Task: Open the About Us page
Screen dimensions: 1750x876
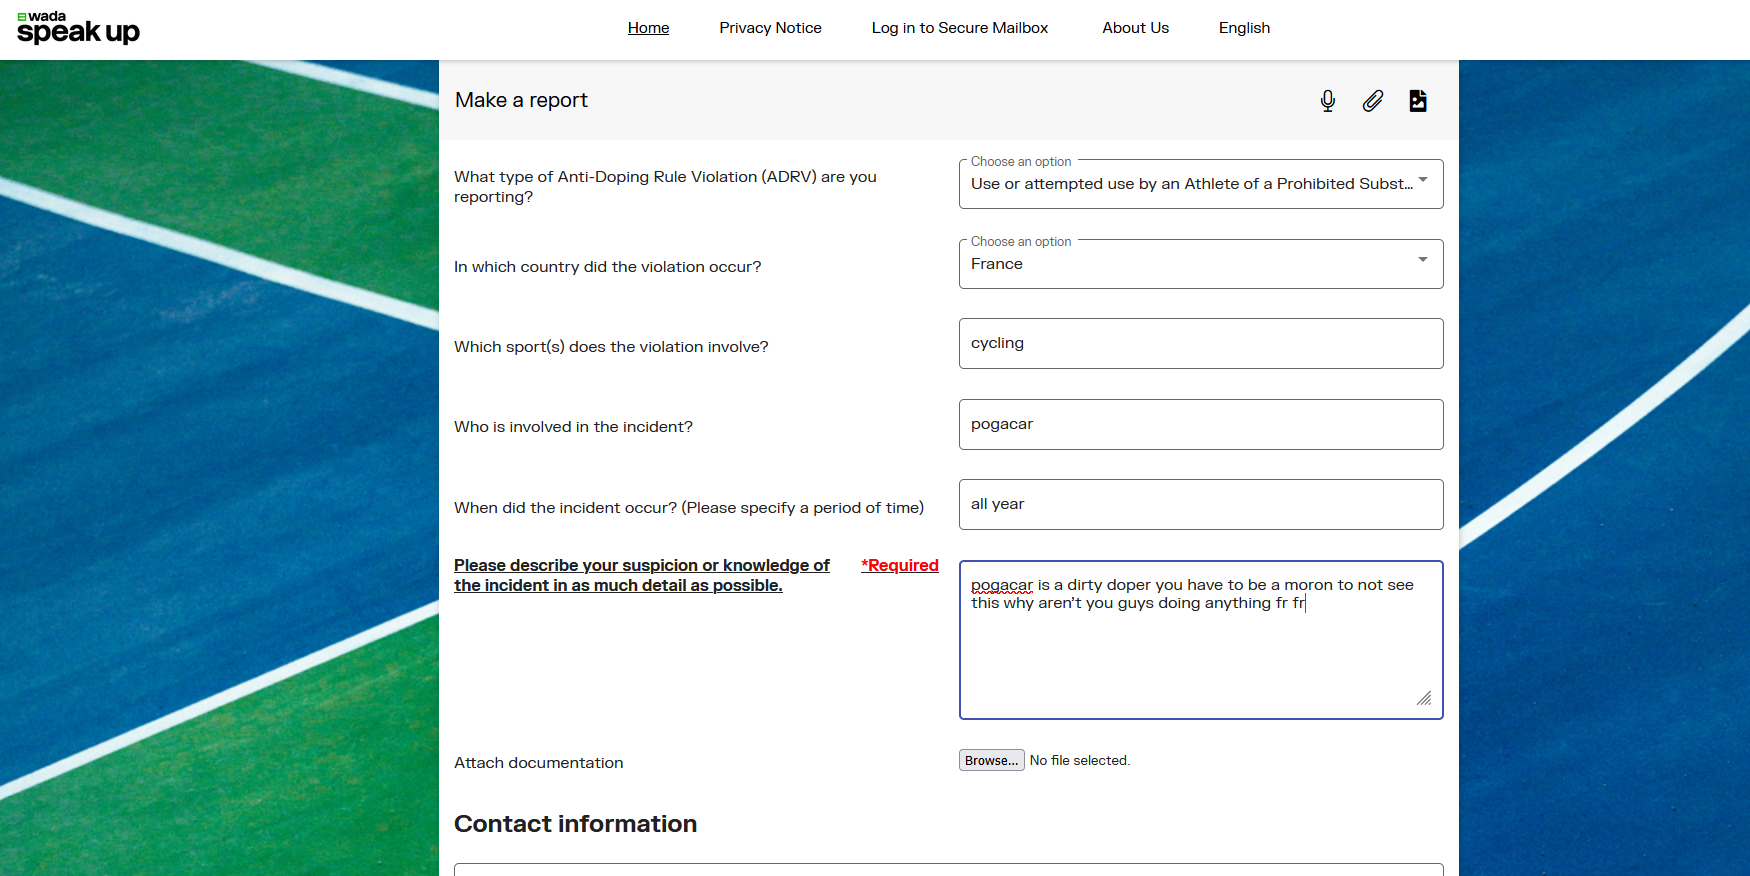Action: click(1136, 28)
